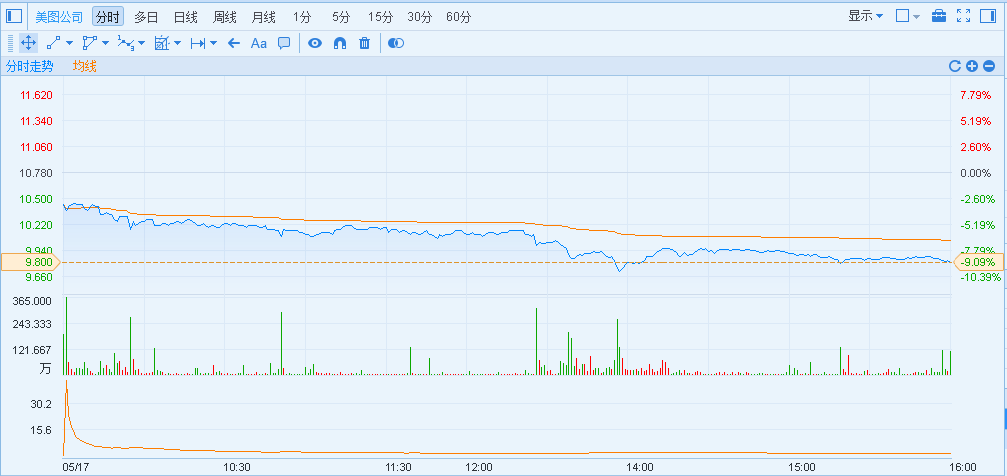
Task: Switch to the 月线 monthly chart tab
Action: coord(264,17)
